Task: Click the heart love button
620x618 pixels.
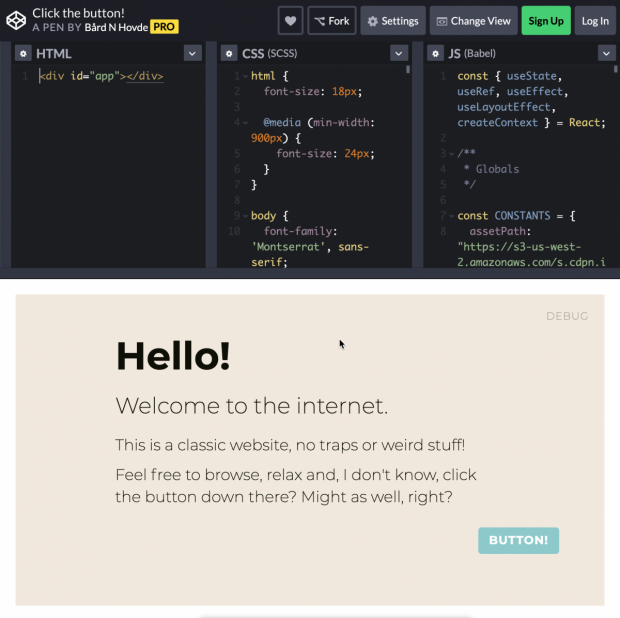Action: tap(291, 21)
